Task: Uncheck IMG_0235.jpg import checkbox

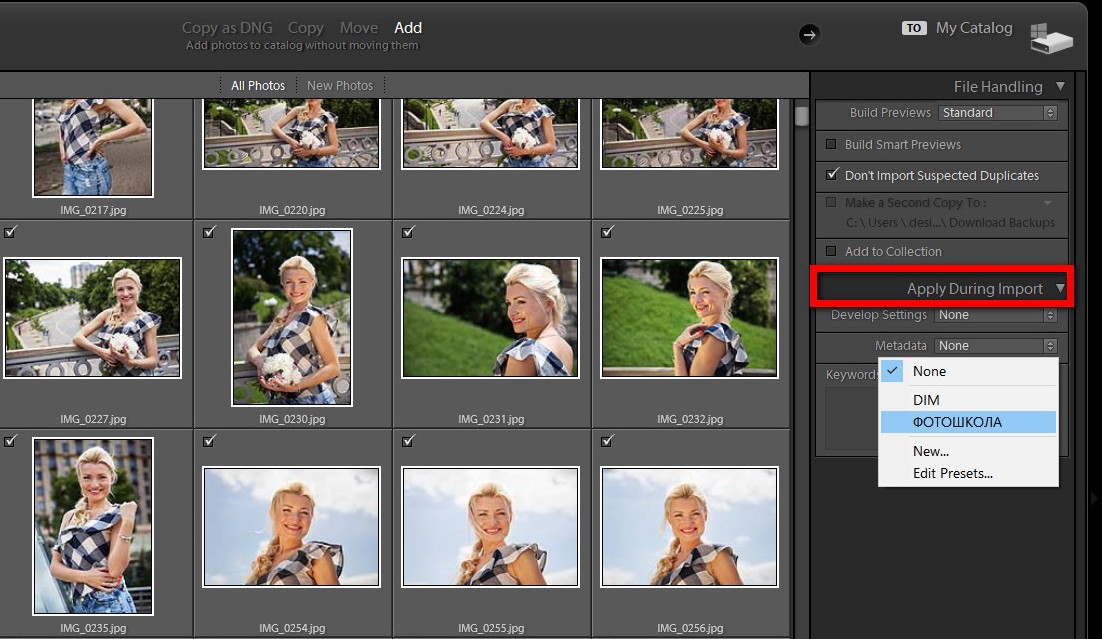Action: tap(10, 441)
